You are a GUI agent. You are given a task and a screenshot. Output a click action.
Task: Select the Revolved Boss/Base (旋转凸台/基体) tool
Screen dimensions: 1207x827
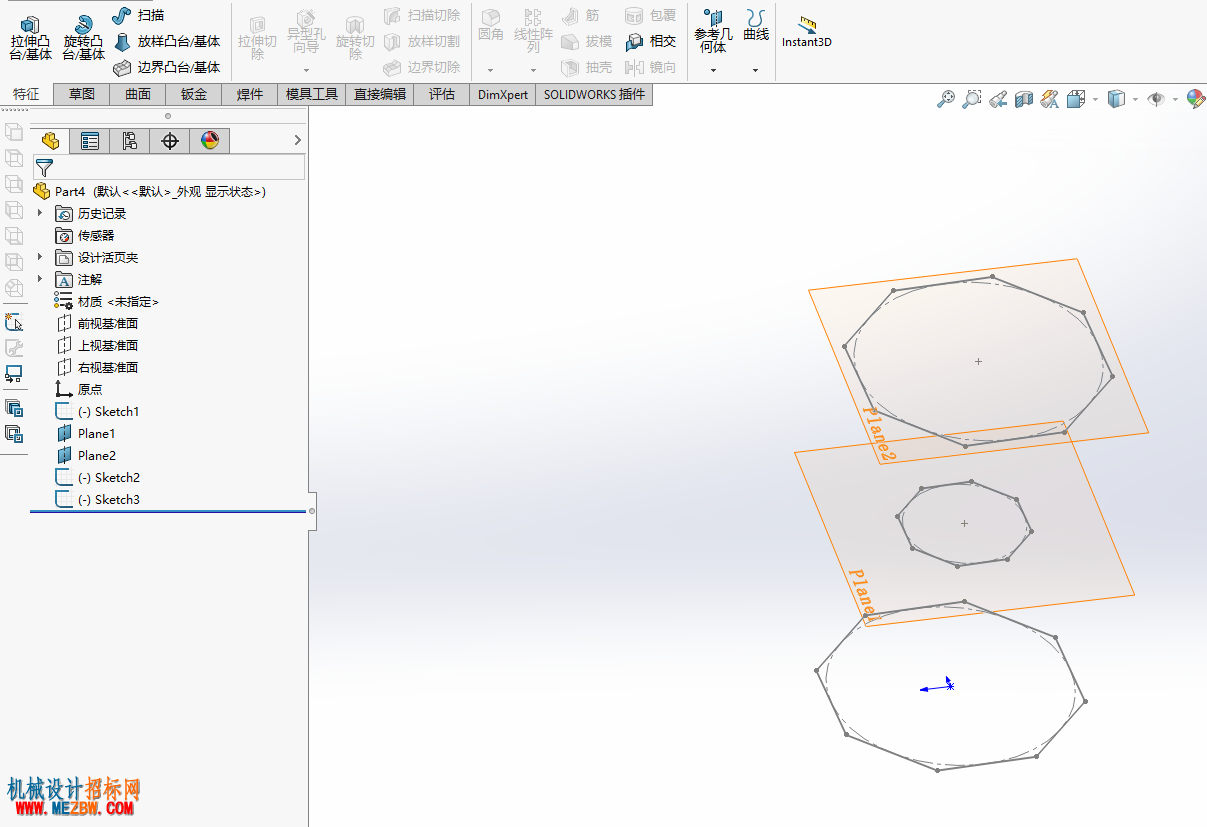point(83,37)
